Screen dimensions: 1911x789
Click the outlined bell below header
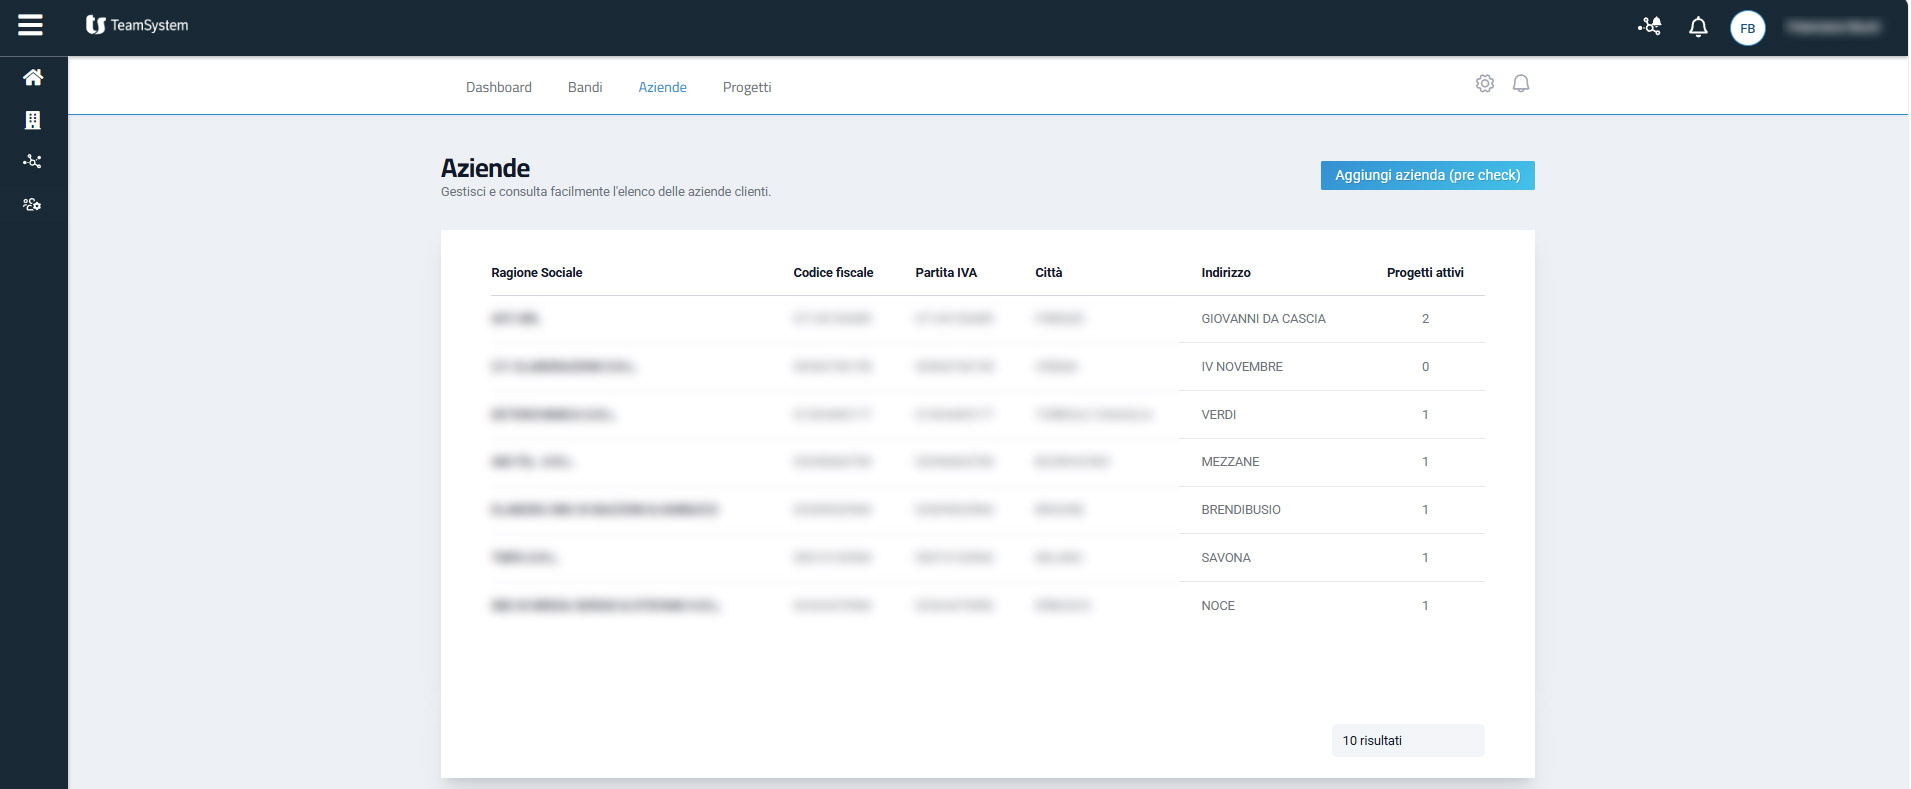pos(1521,84)
